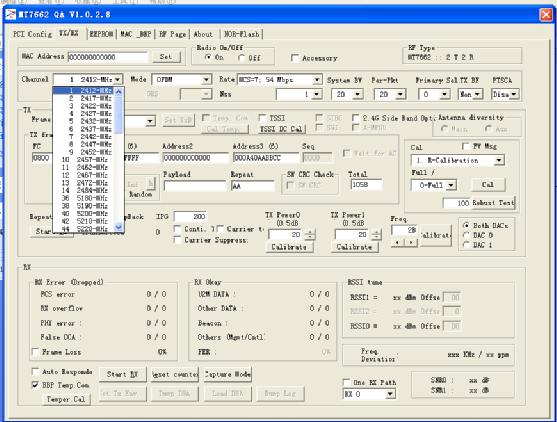This screenshot has height=422, width=557.
Task: Open the About tab
Action: [203, 34]
